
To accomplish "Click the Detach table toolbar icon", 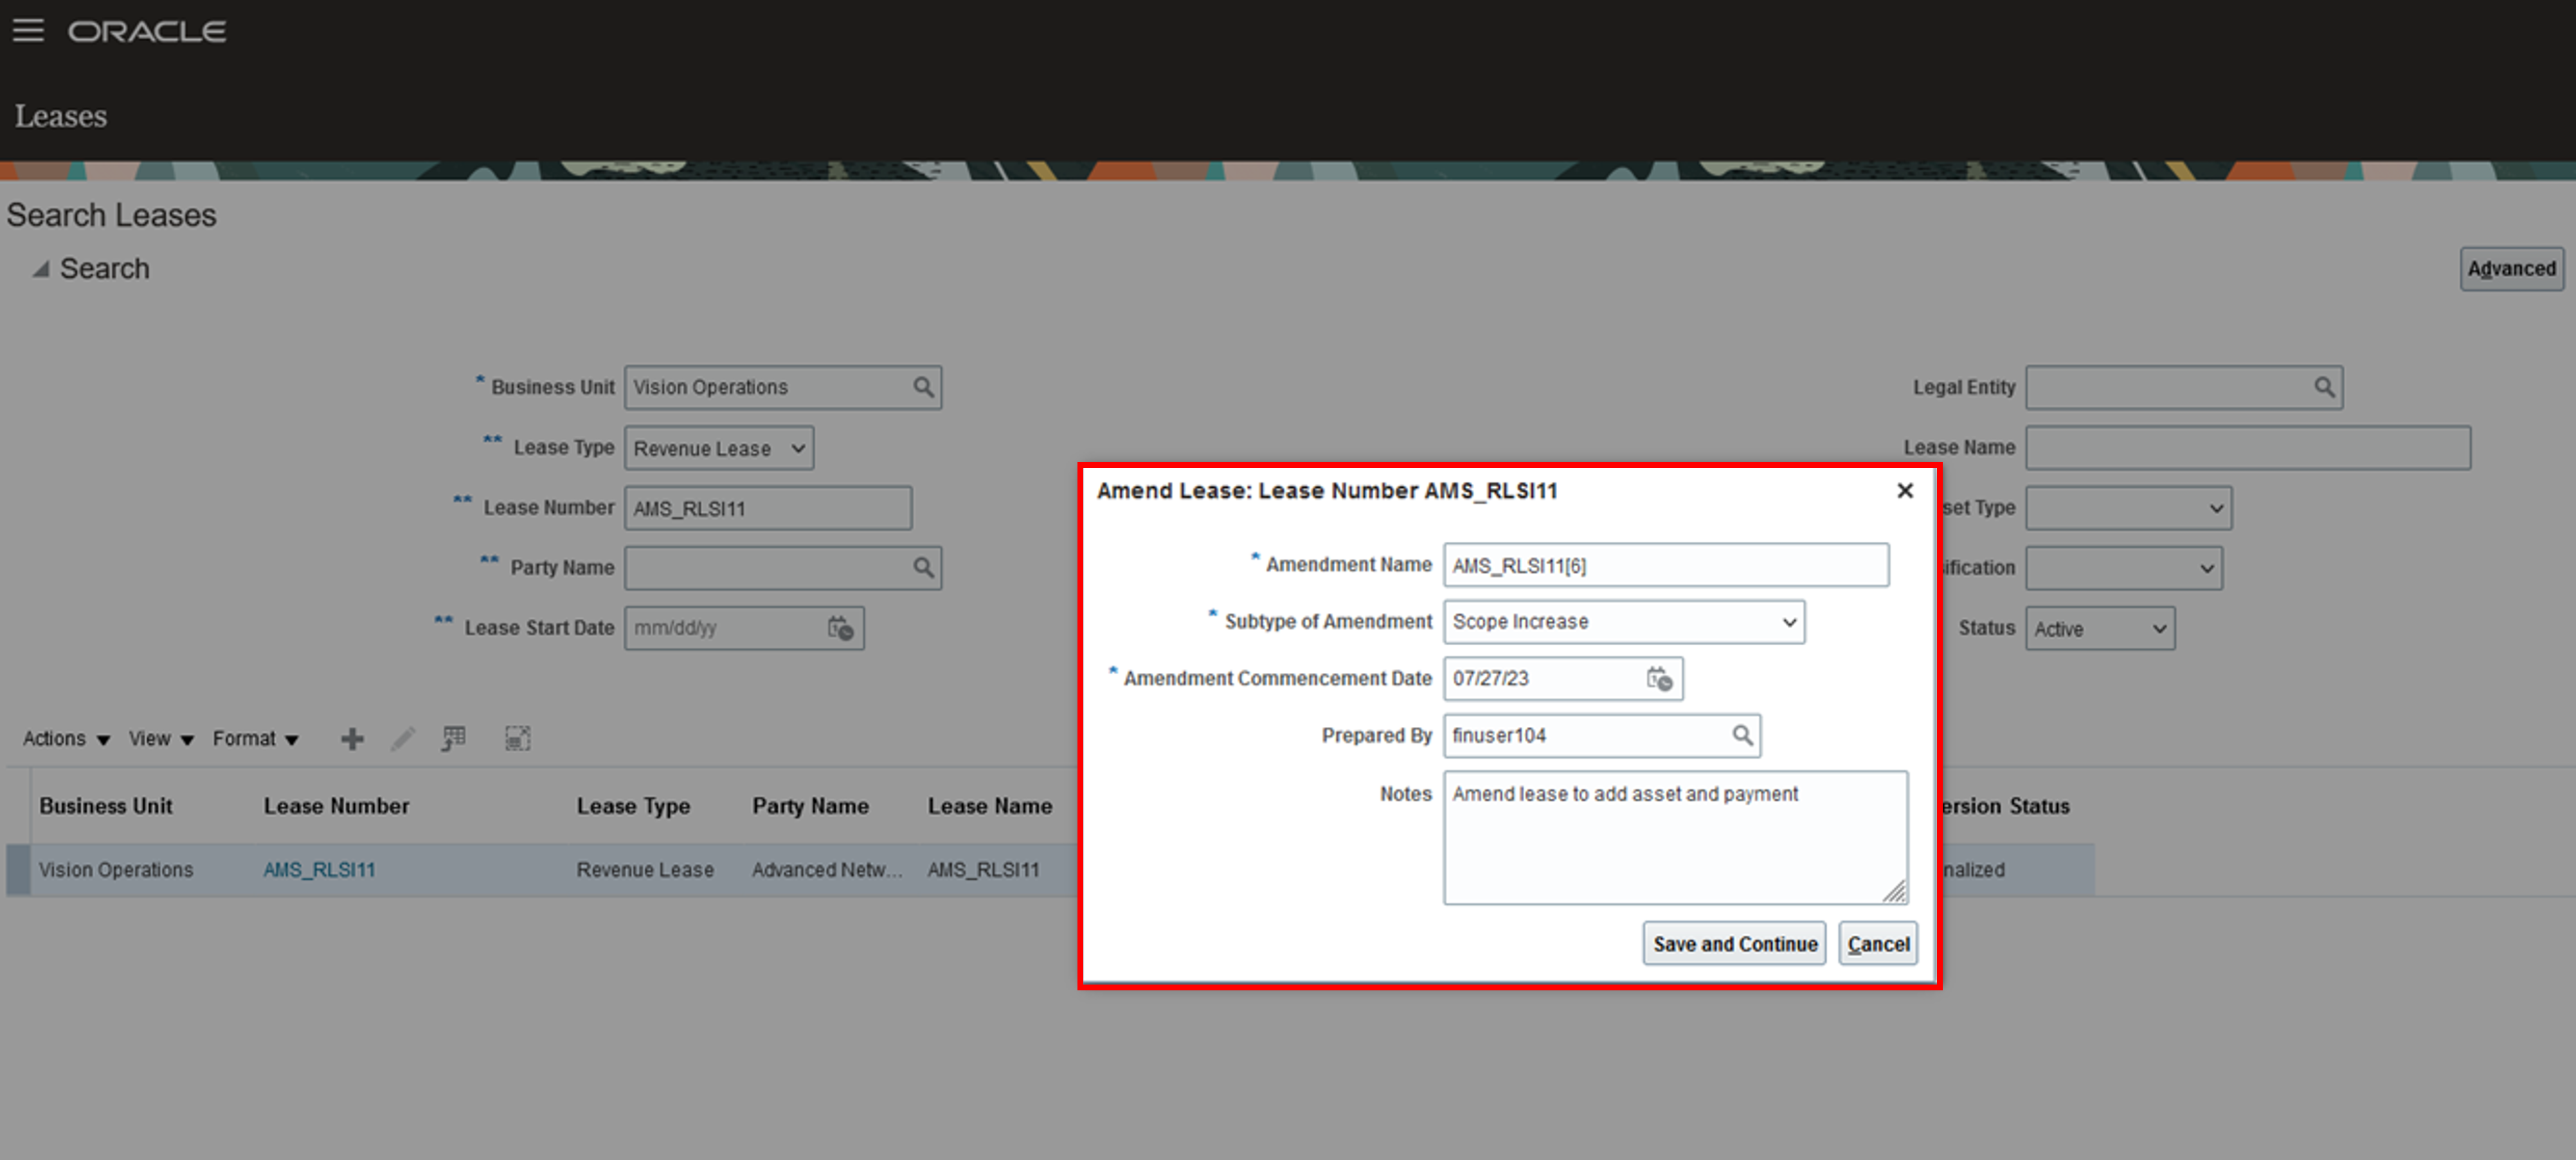I will point(517,739).
